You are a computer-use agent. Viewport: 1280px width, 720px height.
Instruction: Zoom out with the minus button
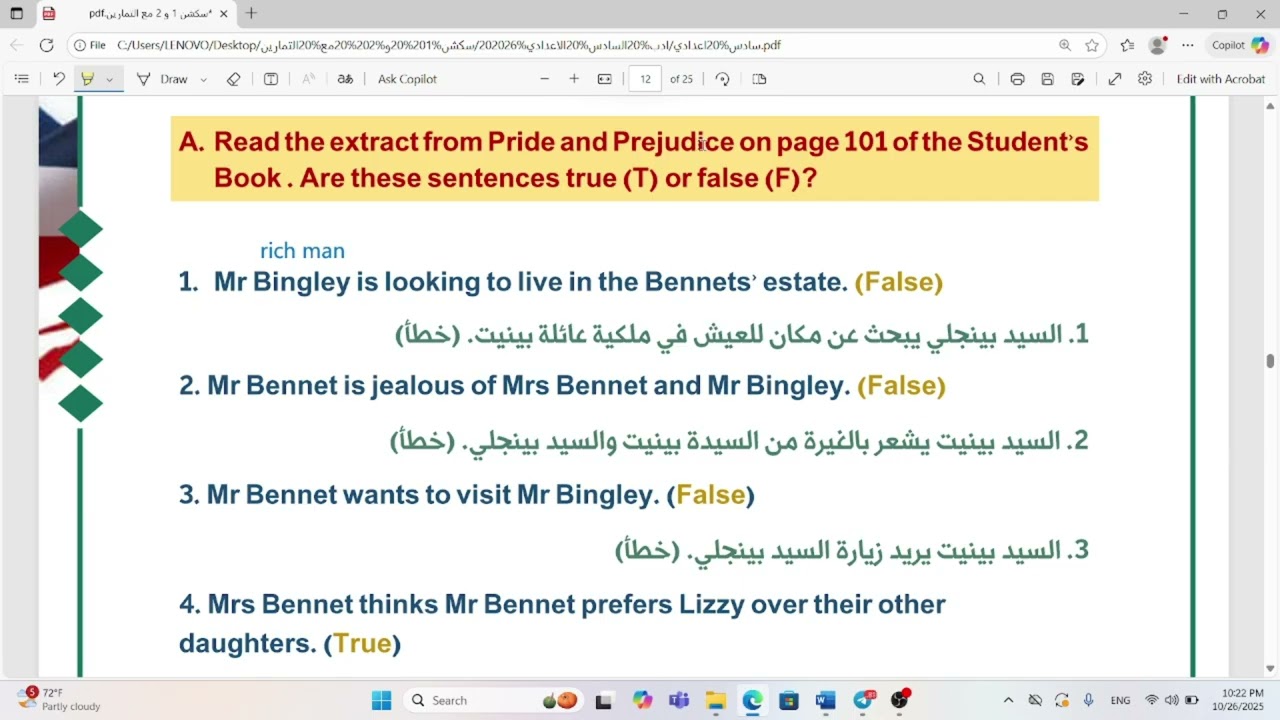coord(545,79)
